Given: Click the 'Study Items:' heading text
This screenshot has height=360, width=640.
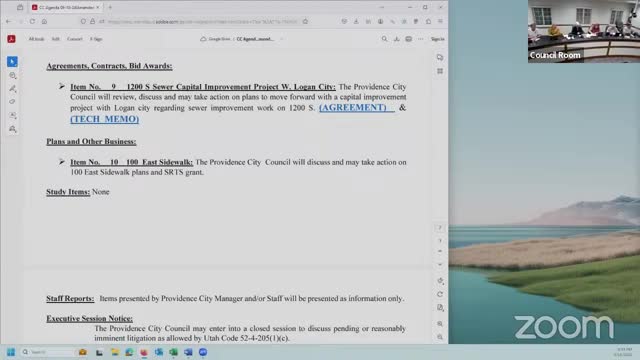Looking at the screenshot, I should [x=68, y=192].
